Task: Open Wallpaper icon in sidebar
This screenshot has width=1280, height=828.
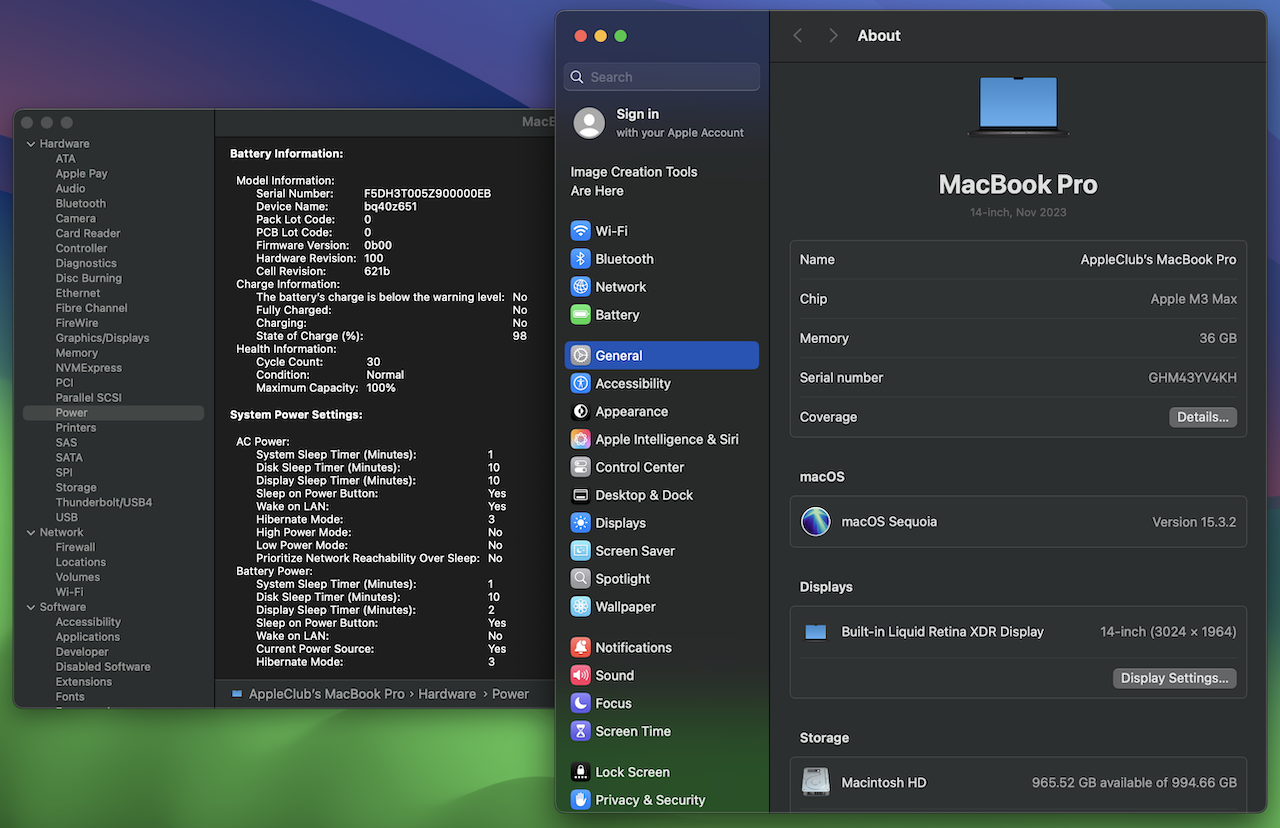Action: coord(580,607)
